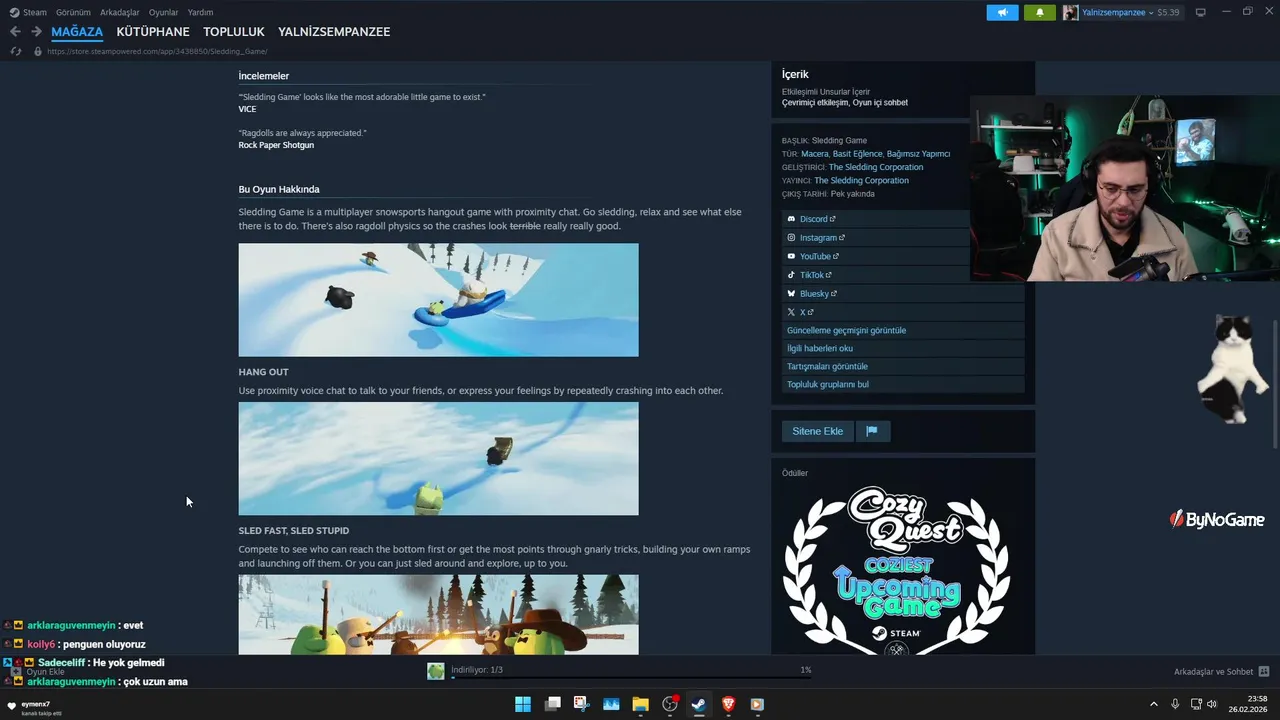
Task: Open the HANG OUT gameplay image
Action: 438,459
